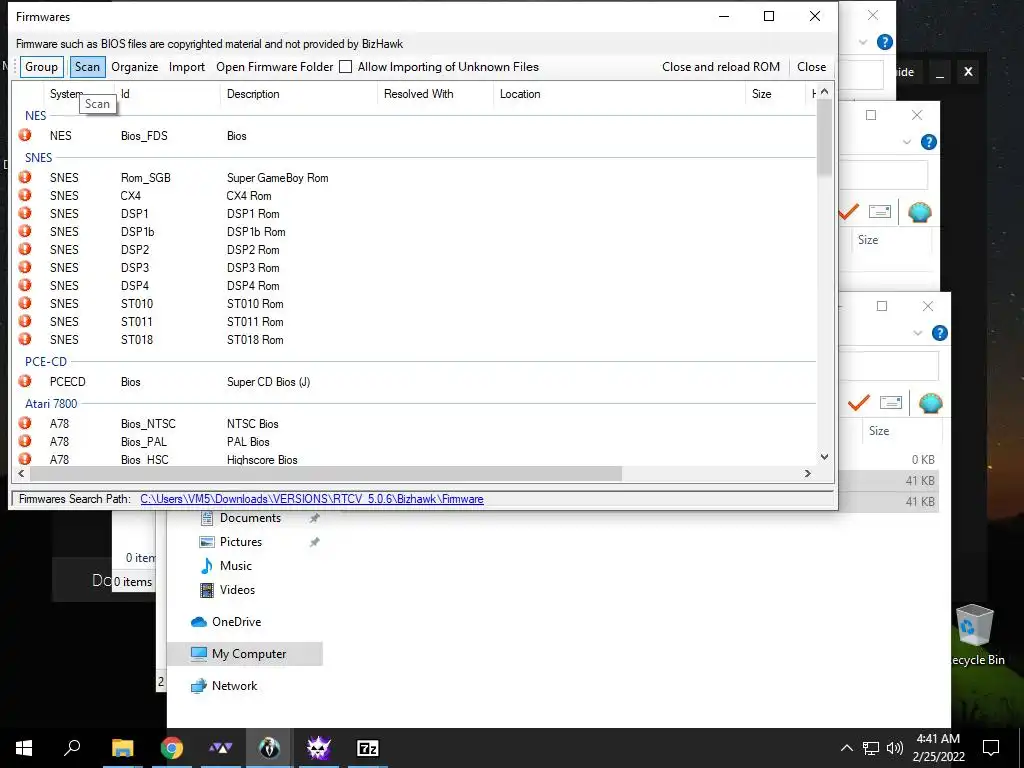
Task: Click the vertical scrollbar up arrow
Action: click(x=824, y=92)
